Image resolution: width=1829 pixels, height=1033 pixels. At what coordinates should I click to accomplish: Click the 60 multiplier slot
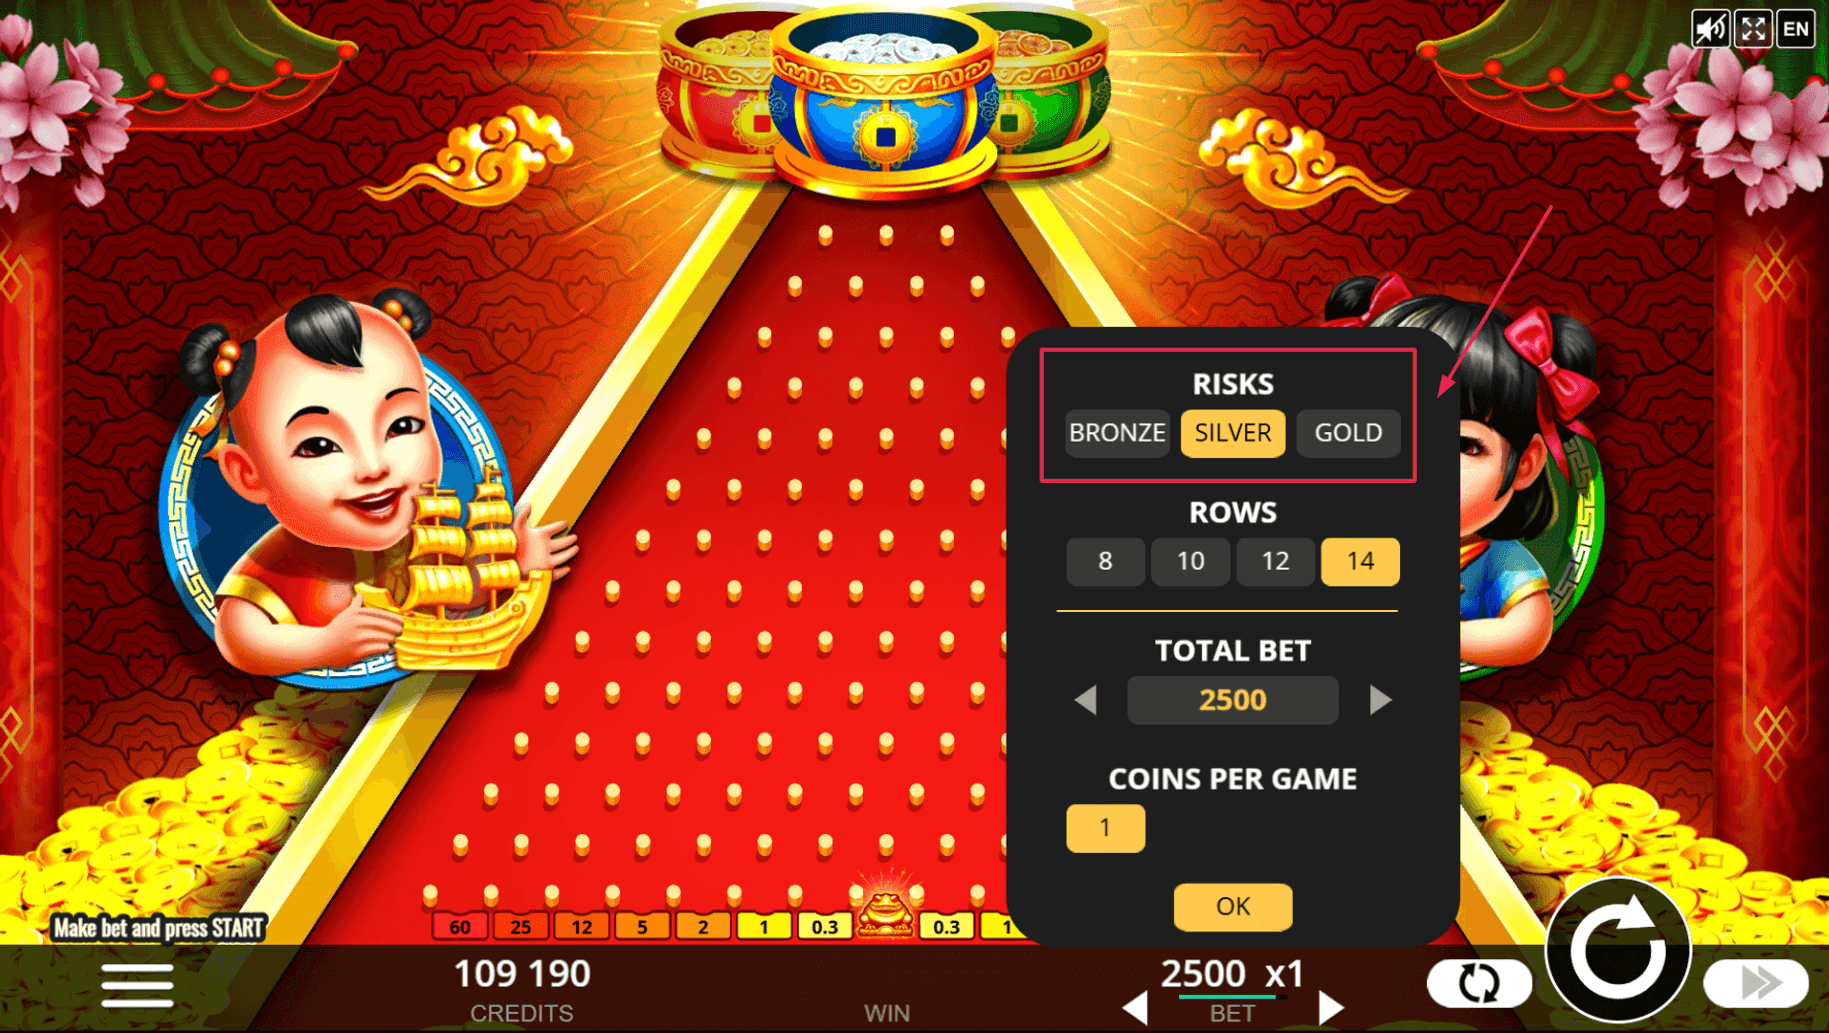pos(460,927)
